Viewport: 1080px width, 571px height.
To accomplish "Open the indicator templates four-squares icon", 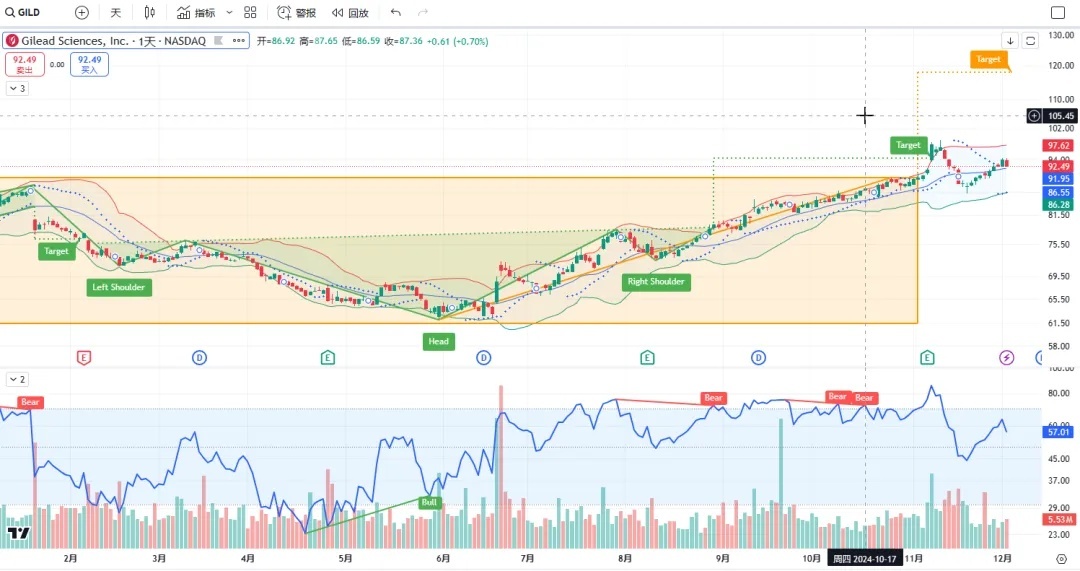I will [250, 12].
